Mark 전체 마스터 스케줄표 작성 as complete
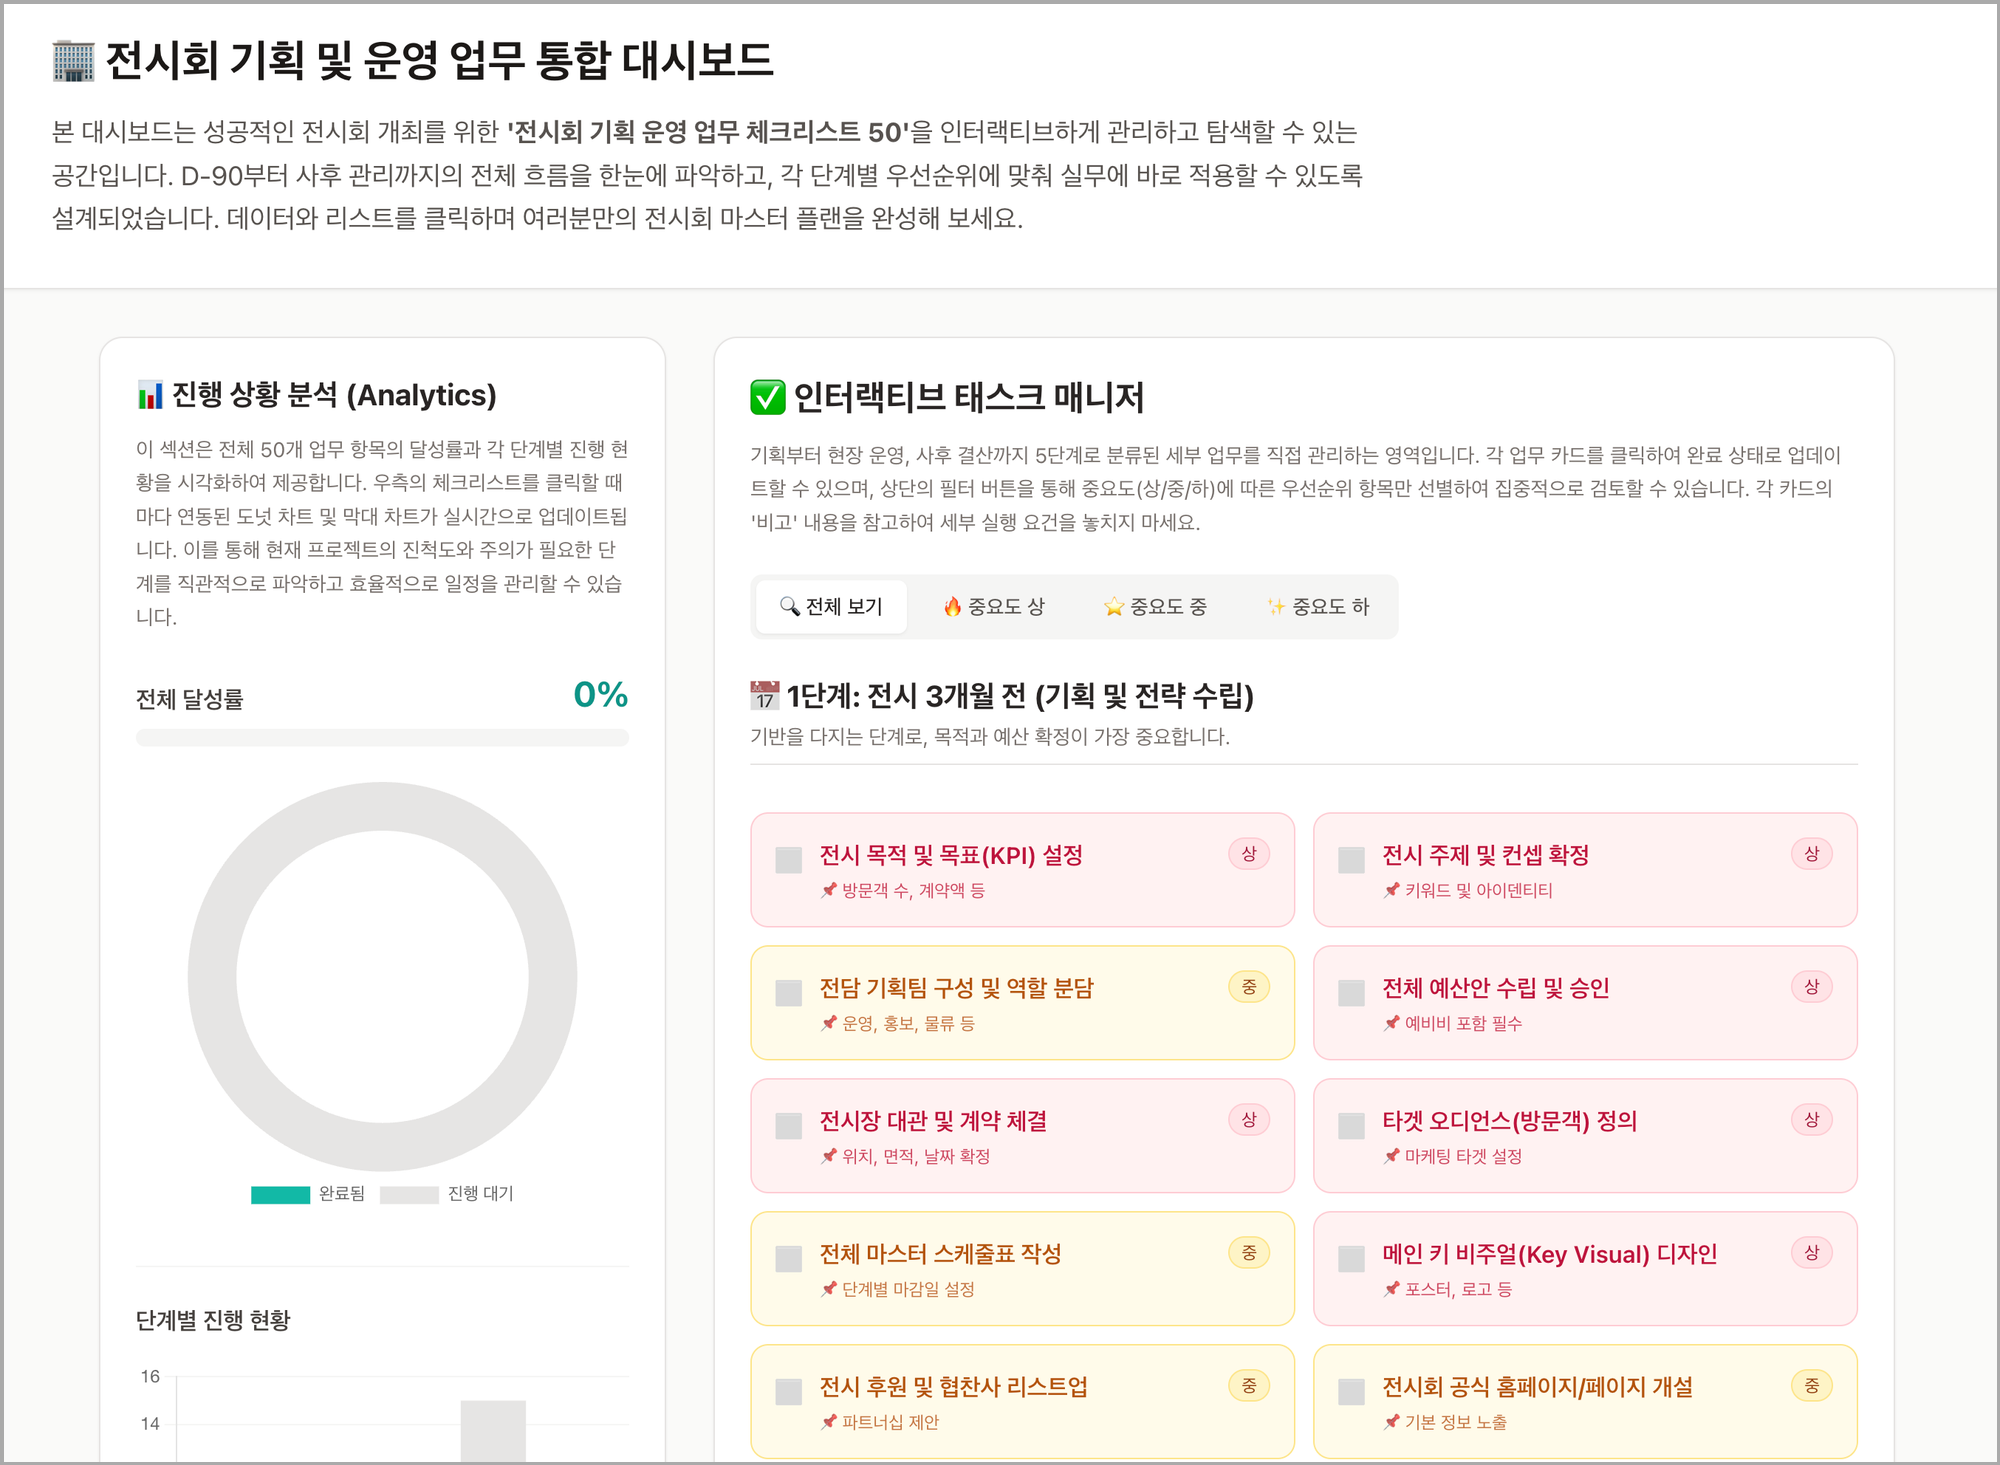The width and height of the screenshot is (2000, 1465). click(x=789, y=1259)
